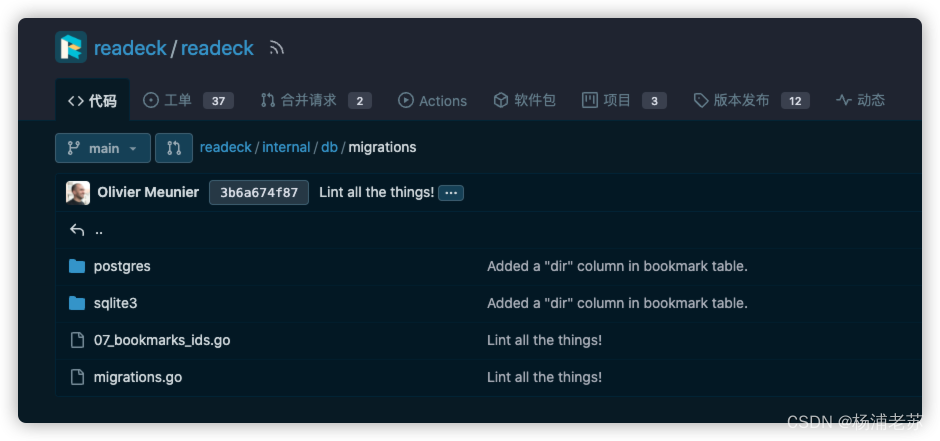The width and height of the screenshot is (940, 441).
Task: Open the RSS feed icon
Action: [276, 48]
